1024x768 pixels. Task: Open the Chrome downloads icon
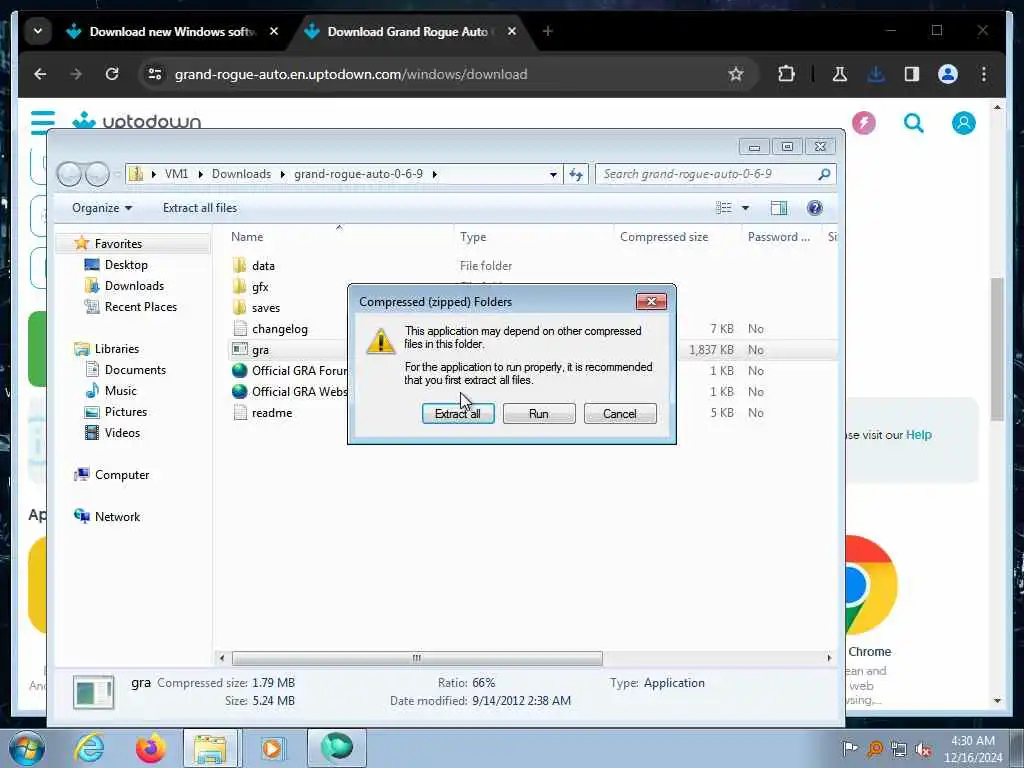[x=876, y=74]
